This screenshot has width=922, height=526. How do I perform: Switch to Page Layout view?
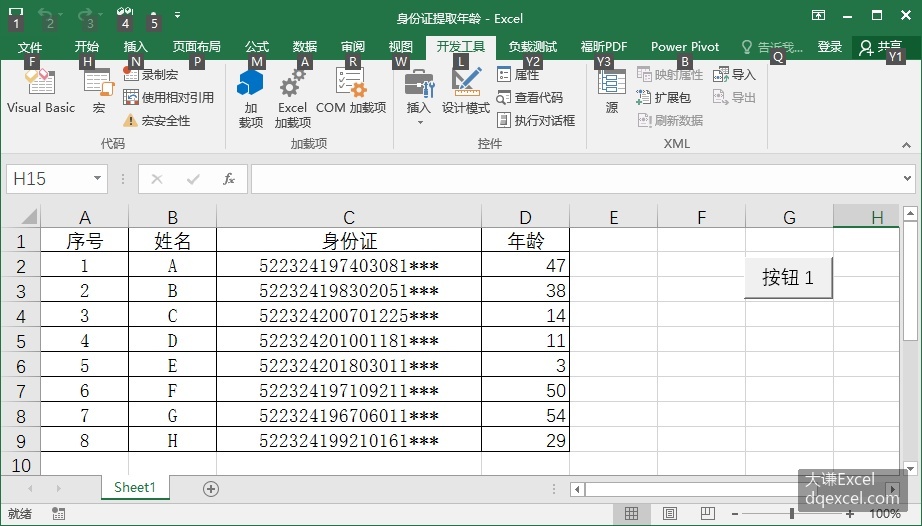pyautogui.click(x=669, y=514)
